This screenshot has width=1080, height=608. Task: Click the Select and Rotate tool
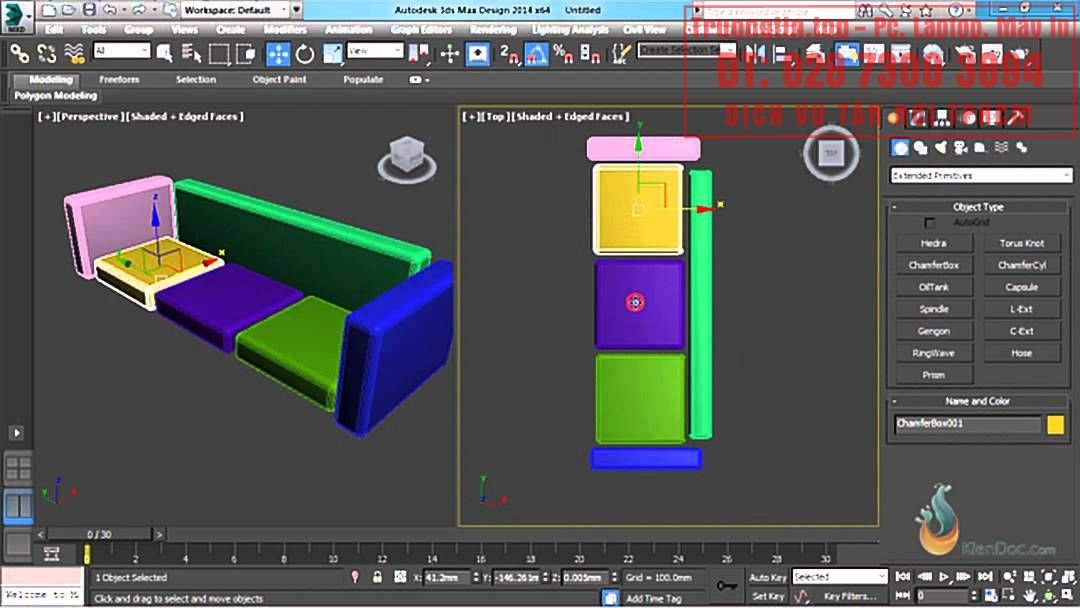(305, 54)
